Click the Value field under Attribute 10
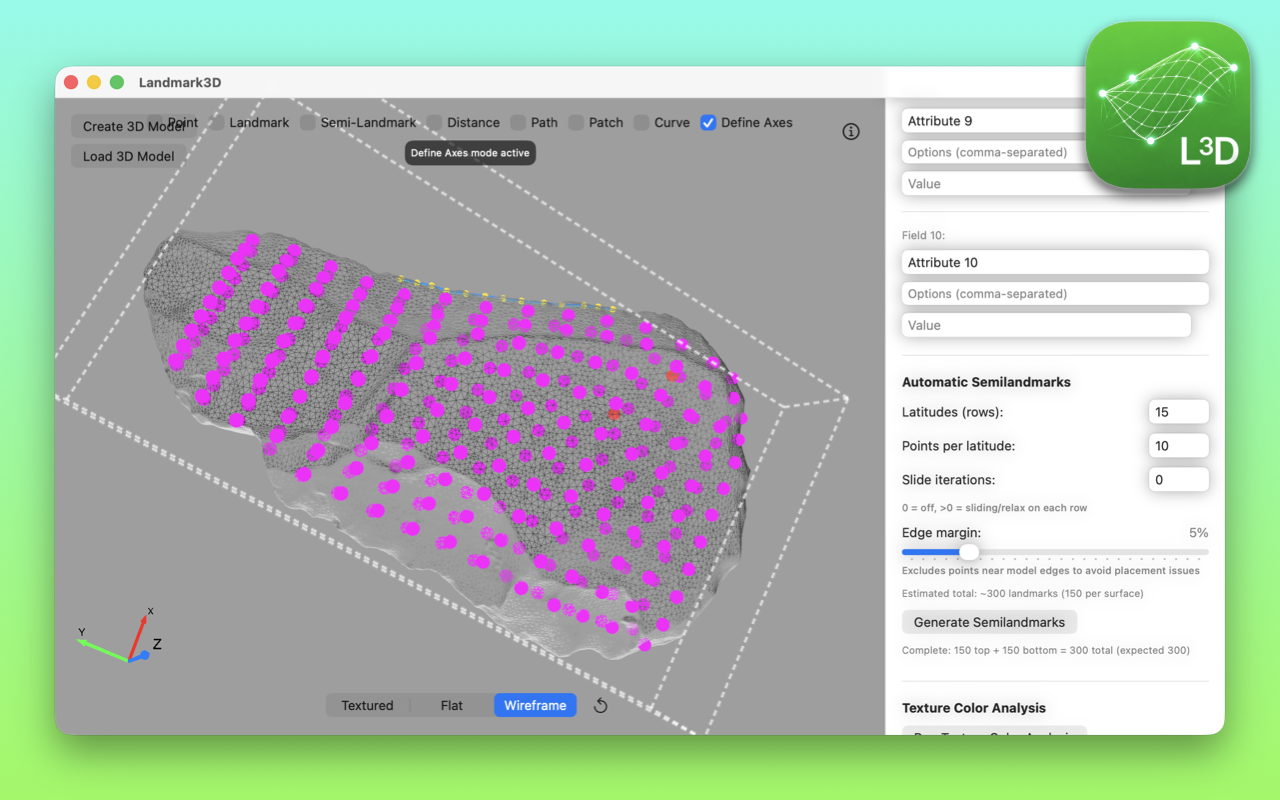The width and height of the screenshot is (1280, 800). [x=1046, y=325]
